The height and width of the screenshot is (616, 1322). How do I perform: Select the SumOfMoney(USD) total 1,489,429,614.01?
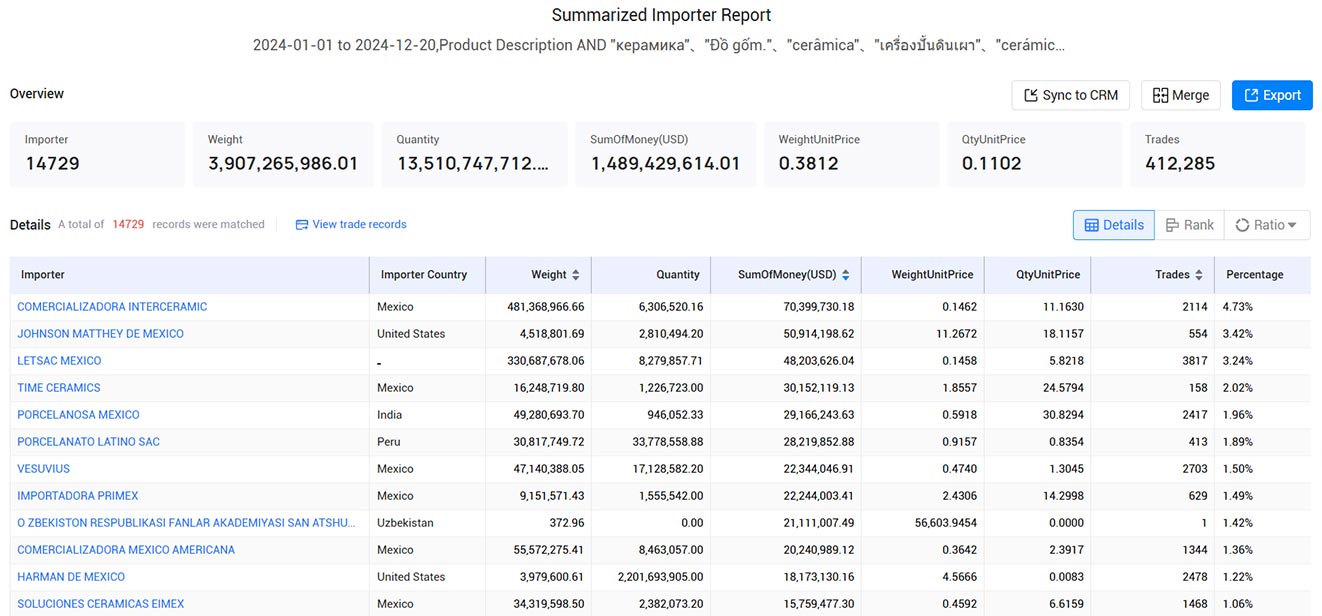665,164
